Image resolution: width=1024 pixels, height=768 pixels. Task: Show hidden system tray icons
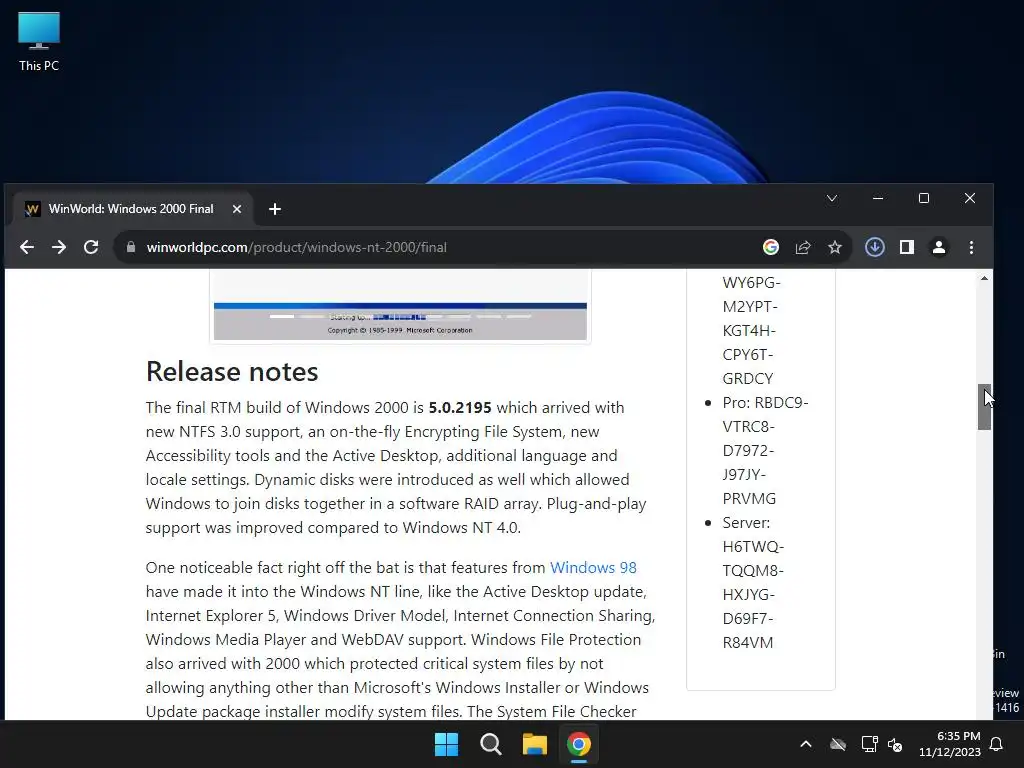point(806,744)
